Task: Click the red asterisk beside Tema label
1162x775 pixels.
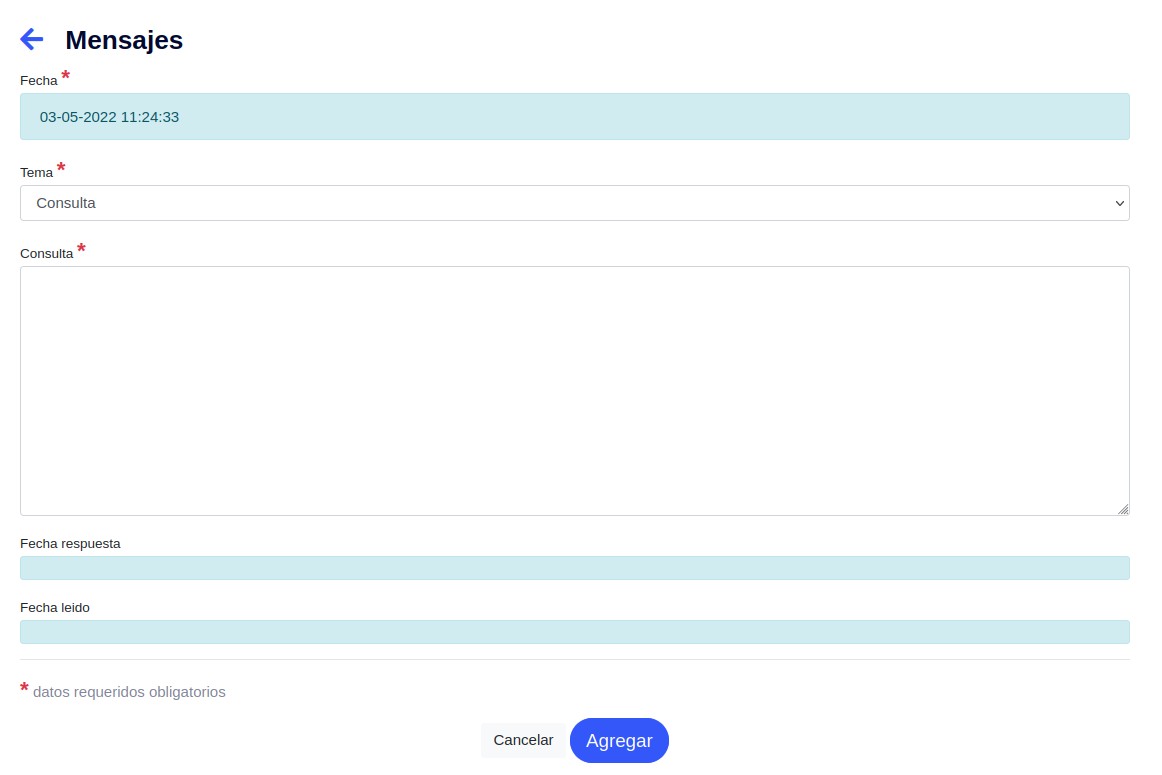Action: click(x=61, y=169)
